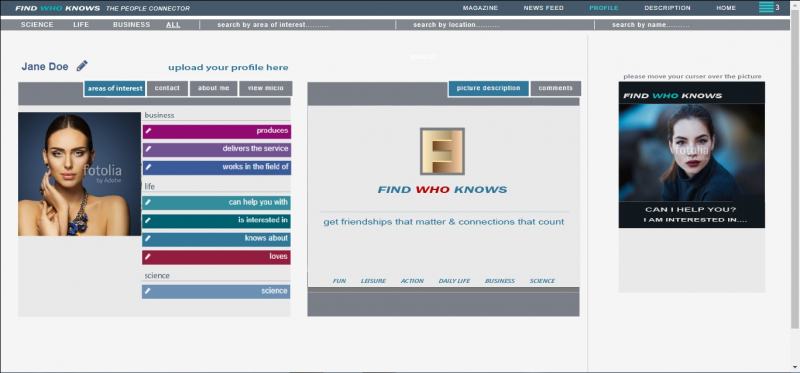The width and height of the screenshot is (800, 373).
Task: Click pencil icon on works in the field of
Action: tap(148, 167)
